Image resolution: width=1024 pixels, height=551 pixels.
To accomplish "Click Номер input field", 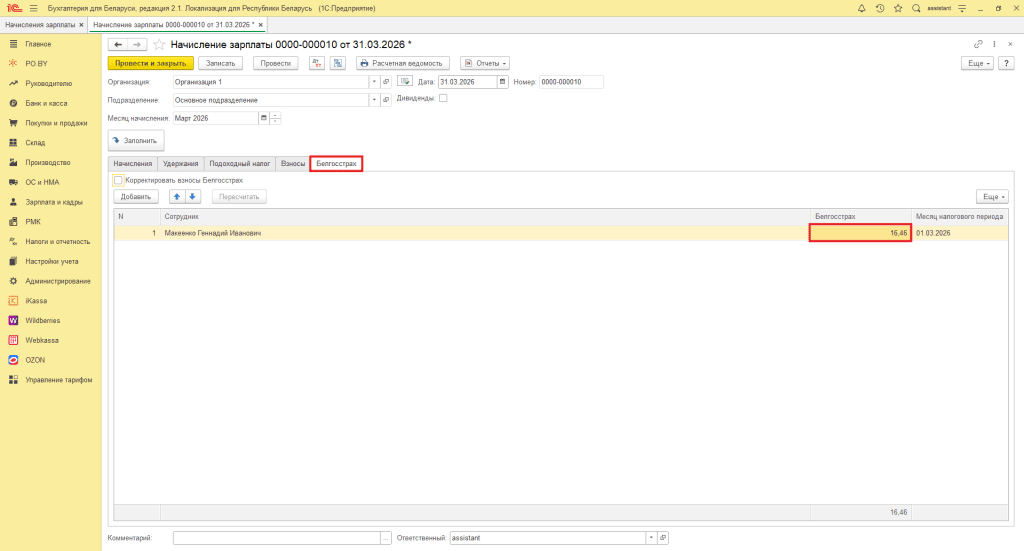I will coord(571,82).
